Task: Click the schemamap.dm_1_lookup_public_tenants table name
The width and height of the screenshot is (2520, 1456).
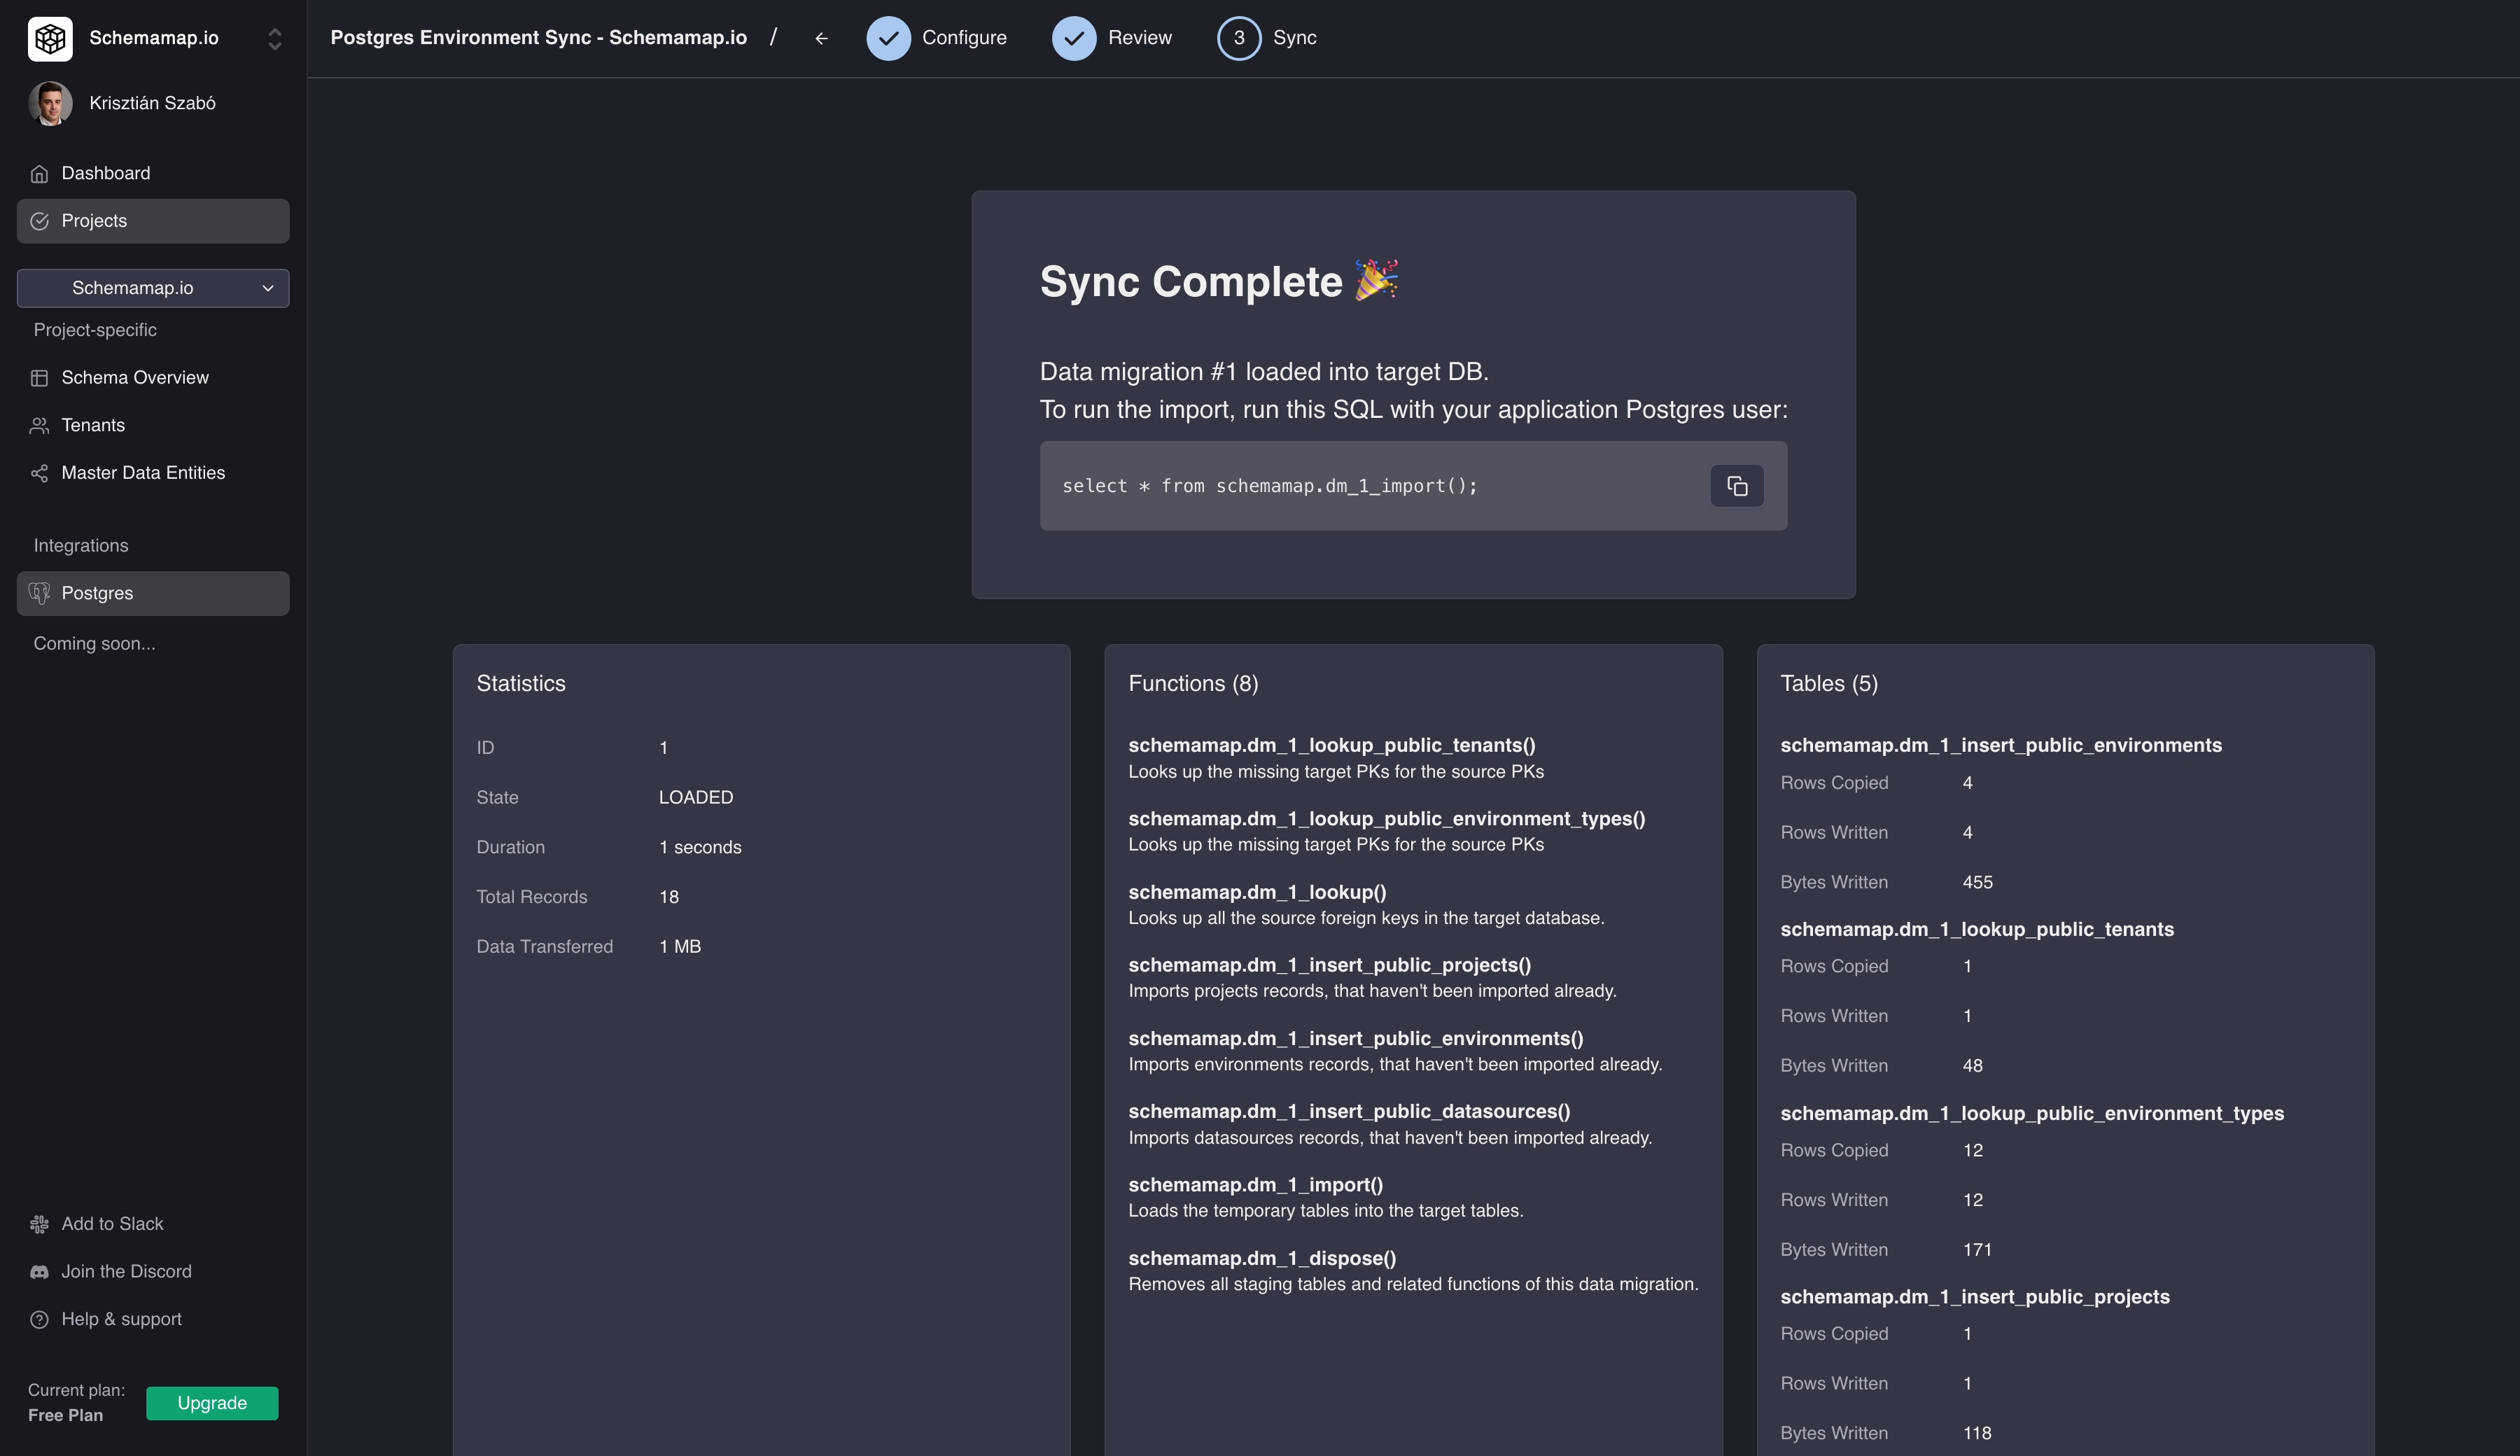Action: (1977, 929)
